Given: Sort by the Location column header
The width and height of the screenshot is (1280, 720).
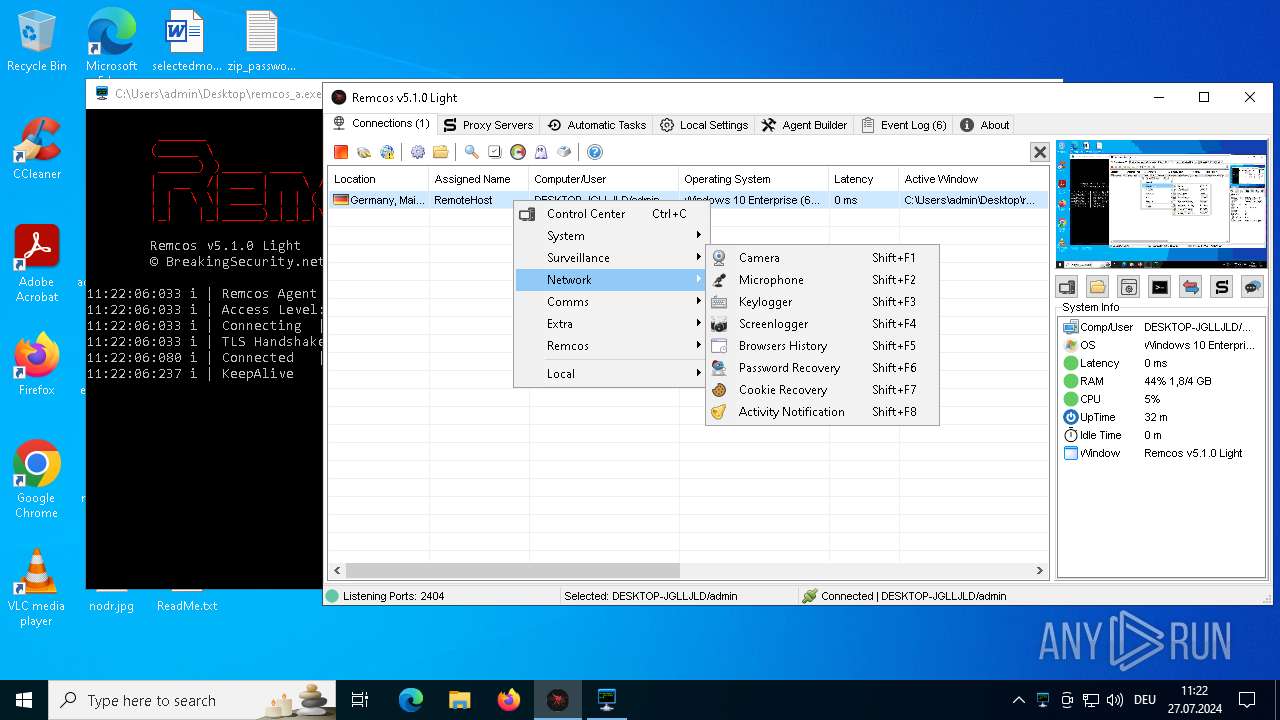Looking at the screenshot, I should [379, 179].
